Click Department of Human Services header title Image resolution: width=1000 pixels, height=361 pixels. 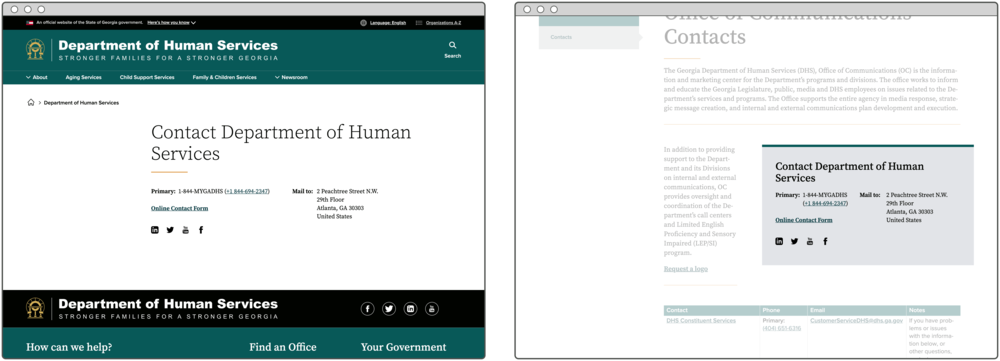pos(168,45)
